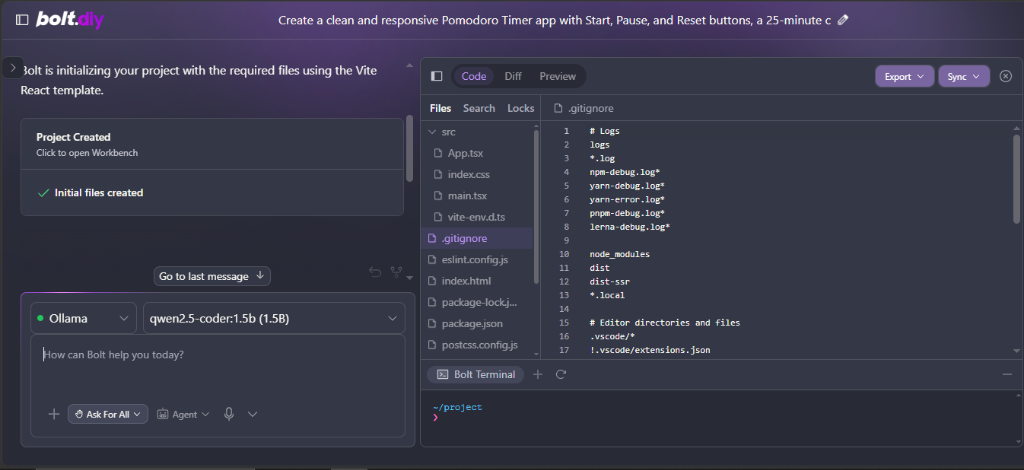
Task: Click Go to last message button
Action: [x=212, y=276]
